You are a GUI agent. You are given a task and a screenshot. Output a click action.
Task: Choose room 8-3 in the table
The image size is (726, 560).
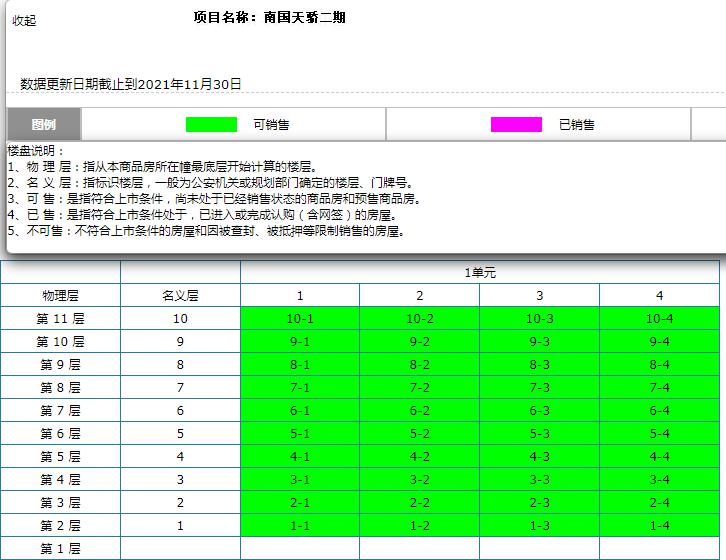539,365
